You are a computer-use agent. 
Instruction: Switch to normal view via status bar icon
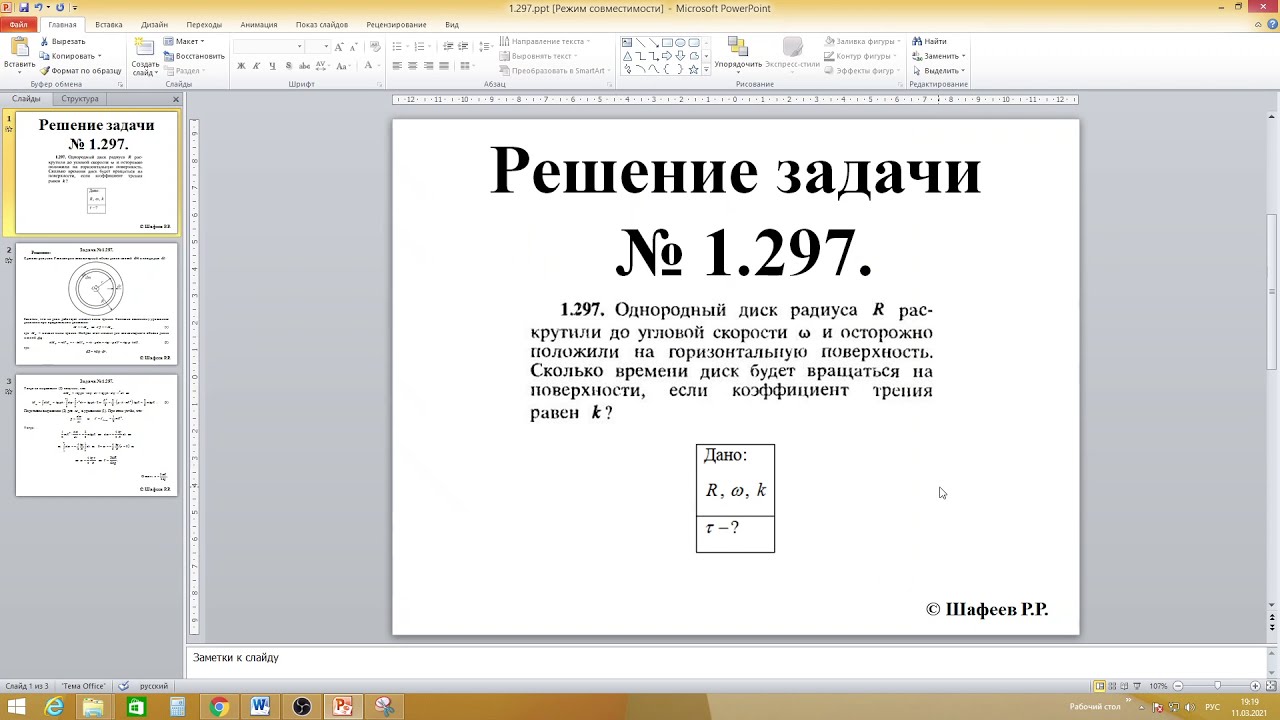(x=1100, y=686)
